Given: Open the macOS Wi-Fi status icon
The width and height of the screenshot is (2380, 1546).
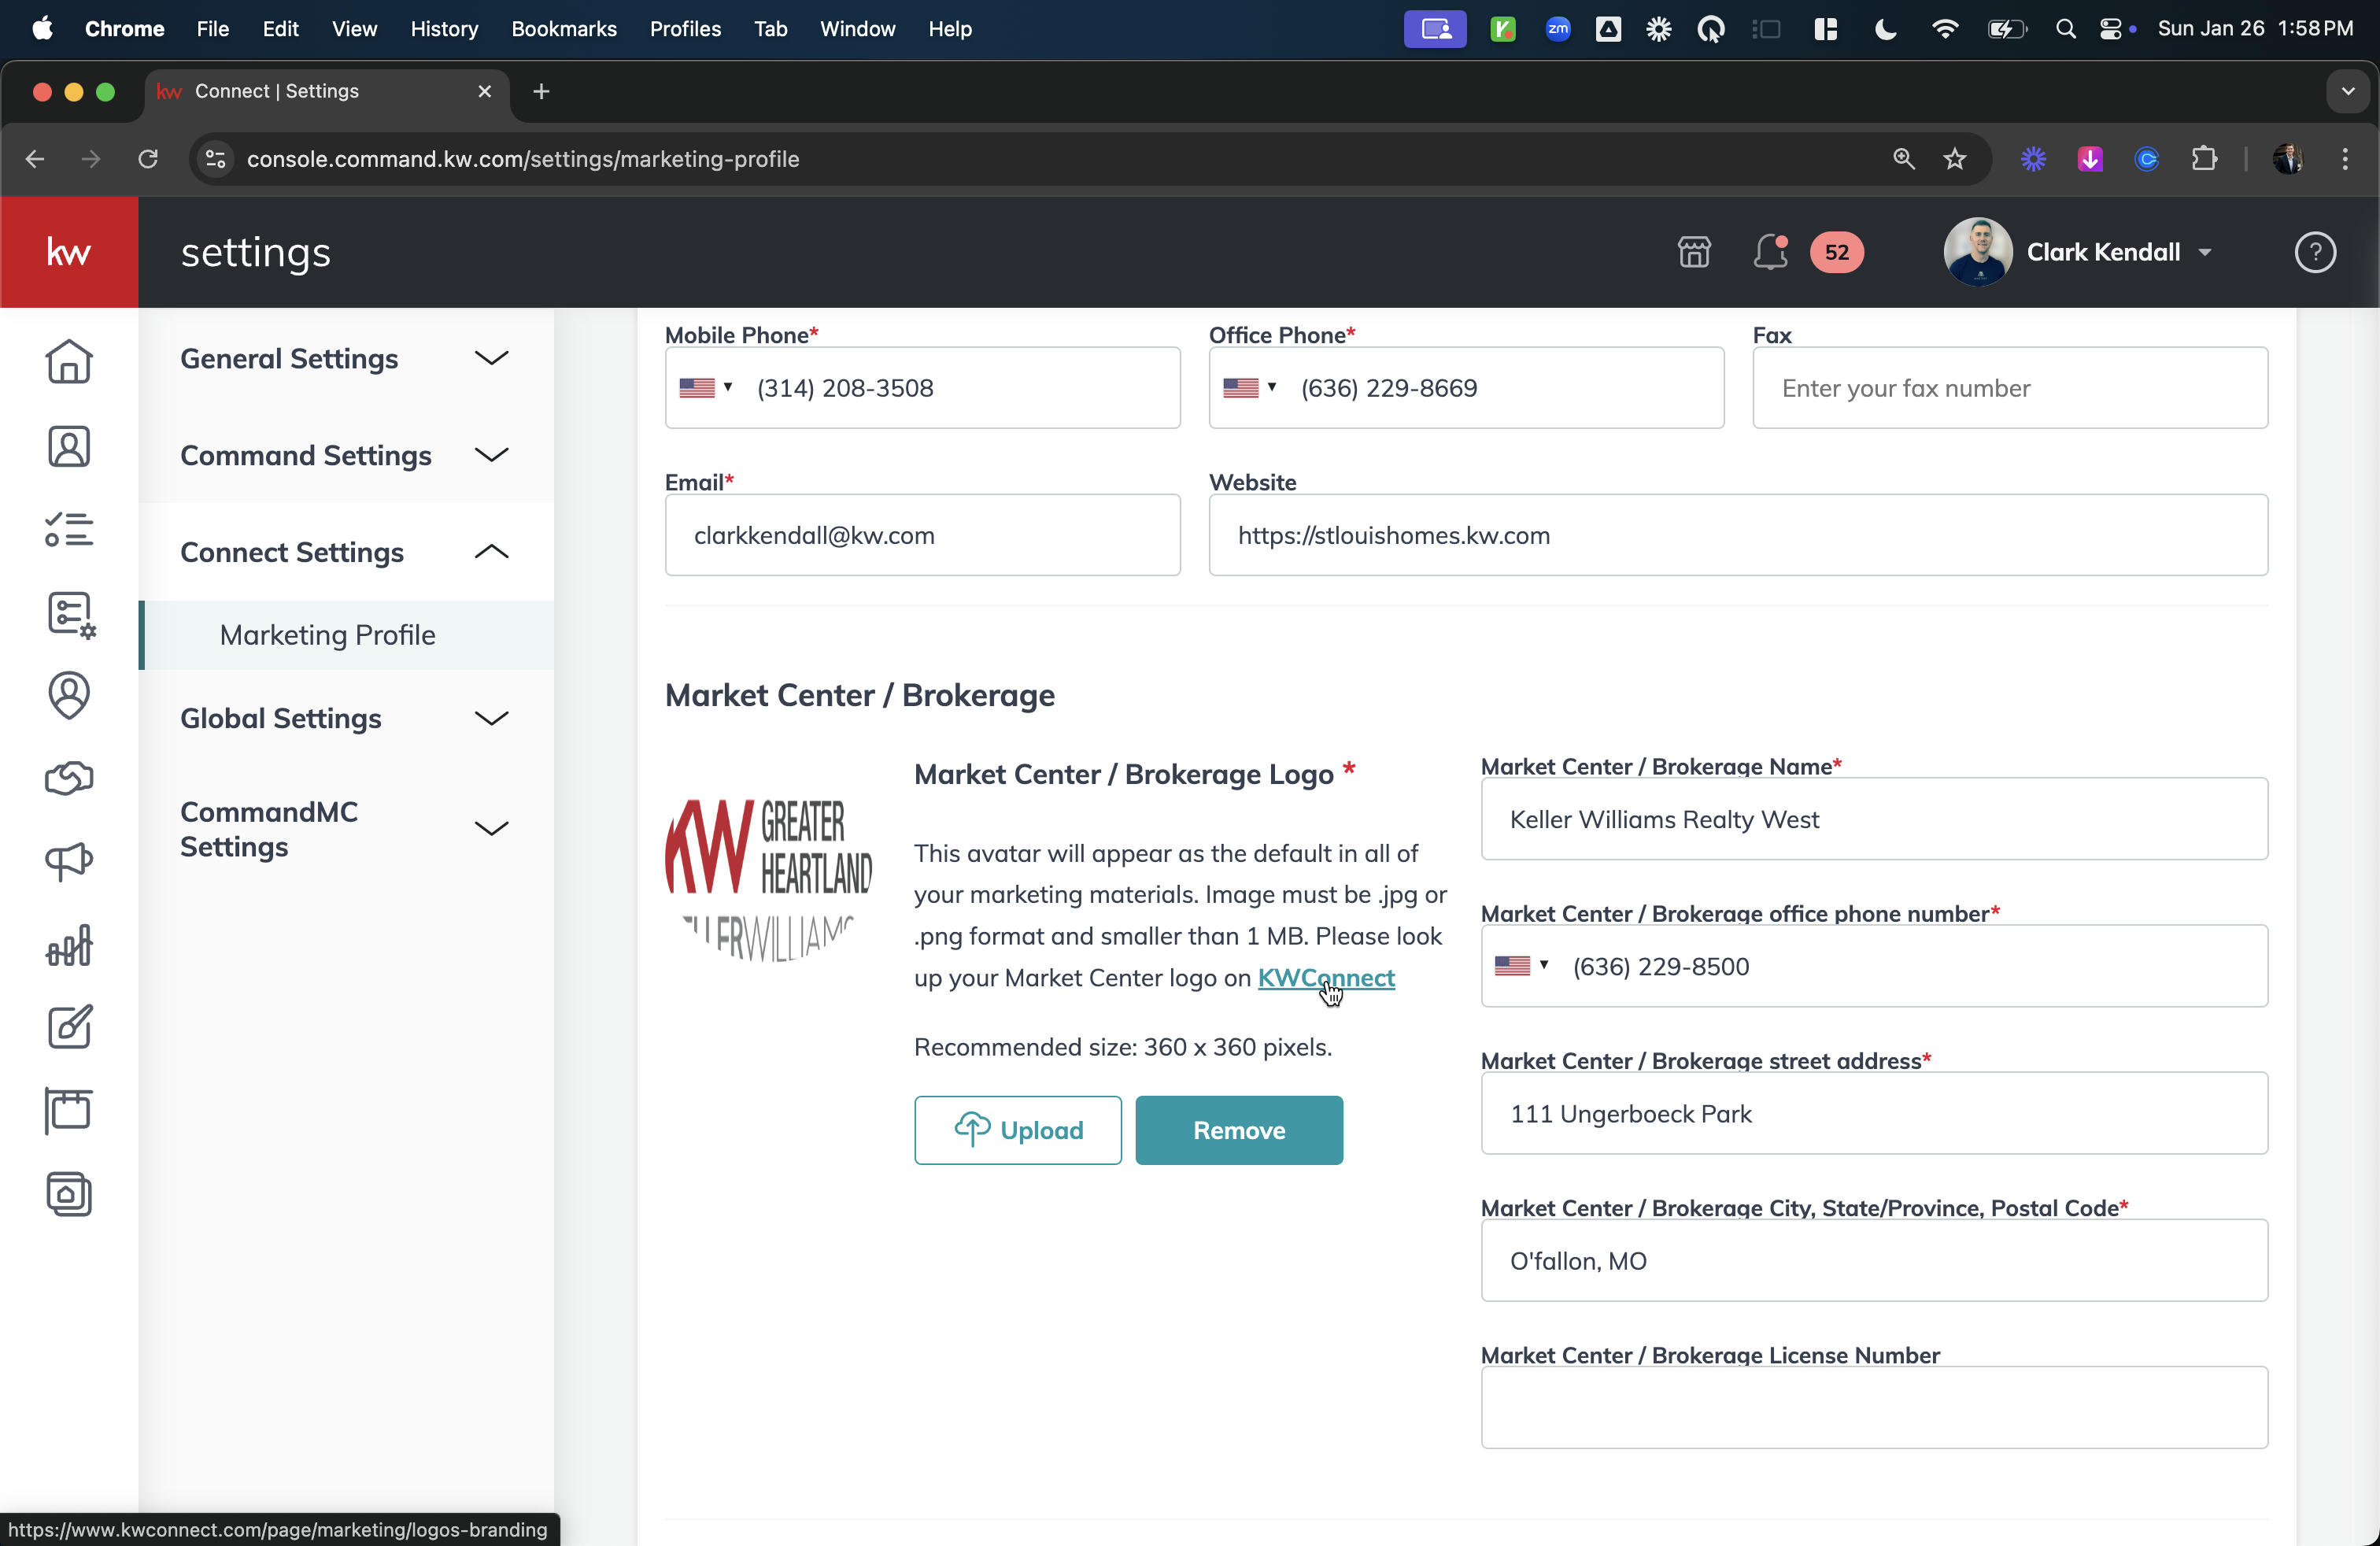Looking at the screenshot, I should (1943, 29).
